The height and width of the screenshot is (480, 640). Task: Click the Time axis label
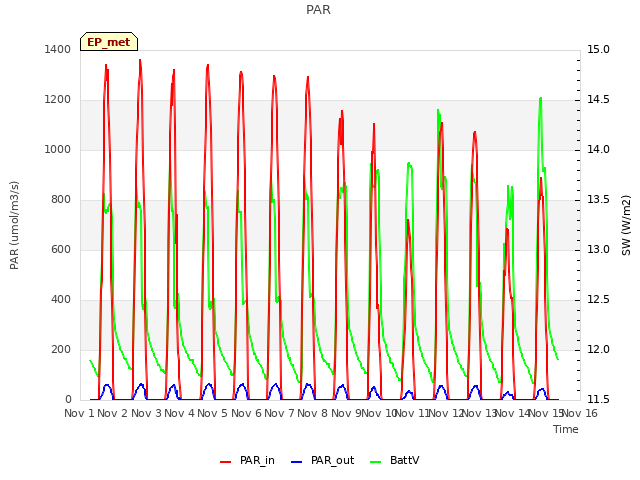566,429
